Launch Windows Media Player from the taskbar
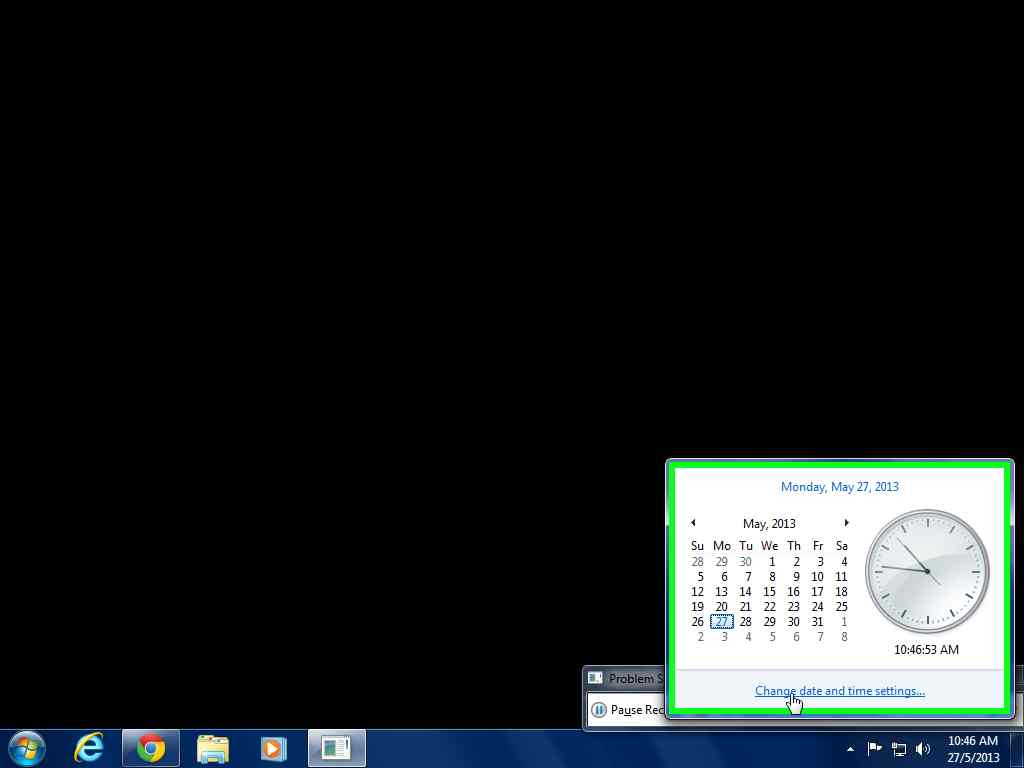This screenshot has height=768, width=1024. click(x=273, y=747)
